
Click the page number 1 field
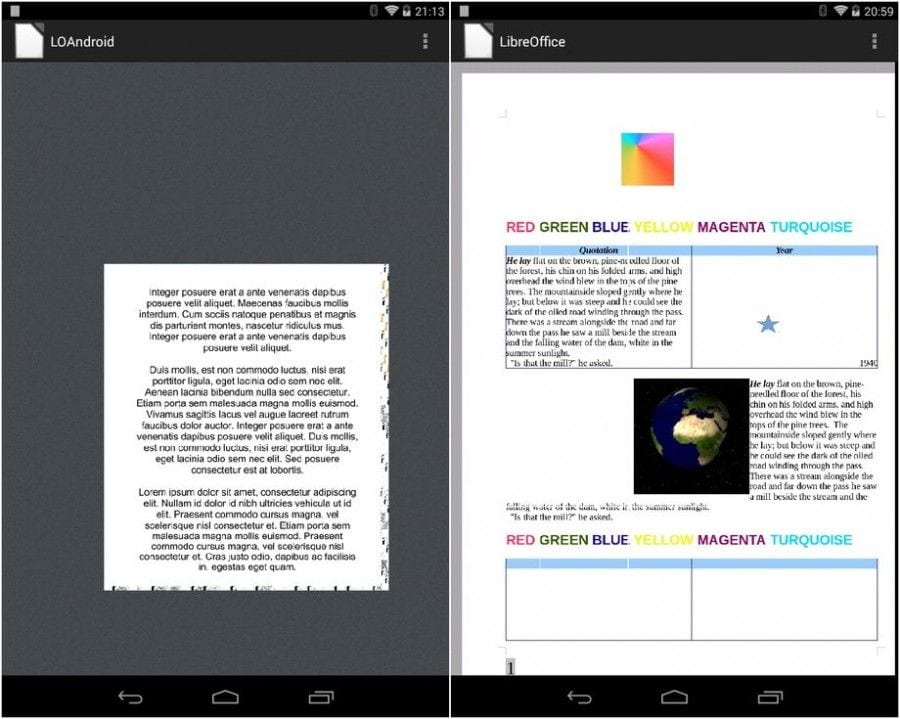pos(510,667)
